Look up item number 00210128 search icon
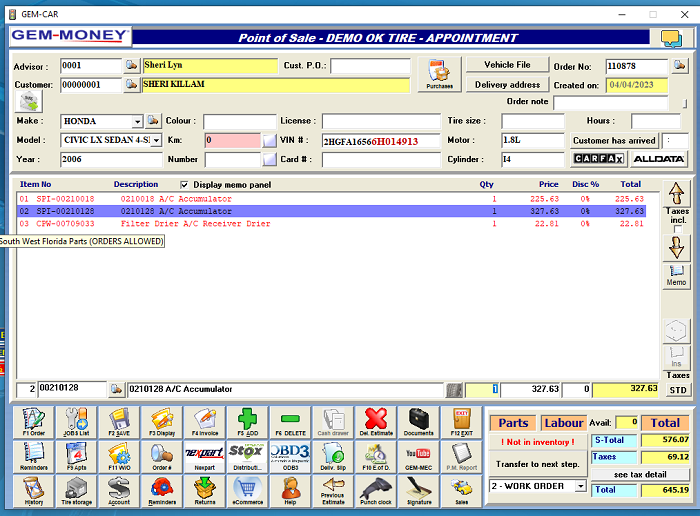 116,389
